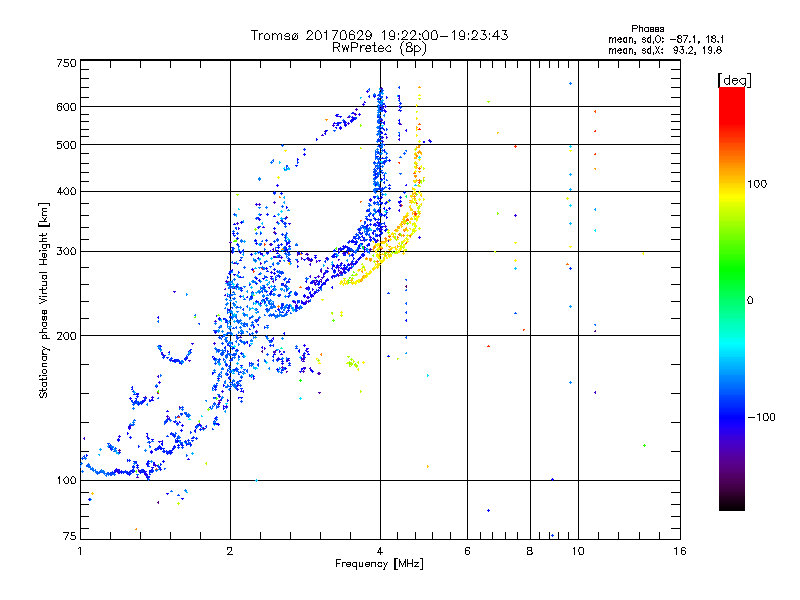Click the y-axis tick label '500'

point(66,145)
